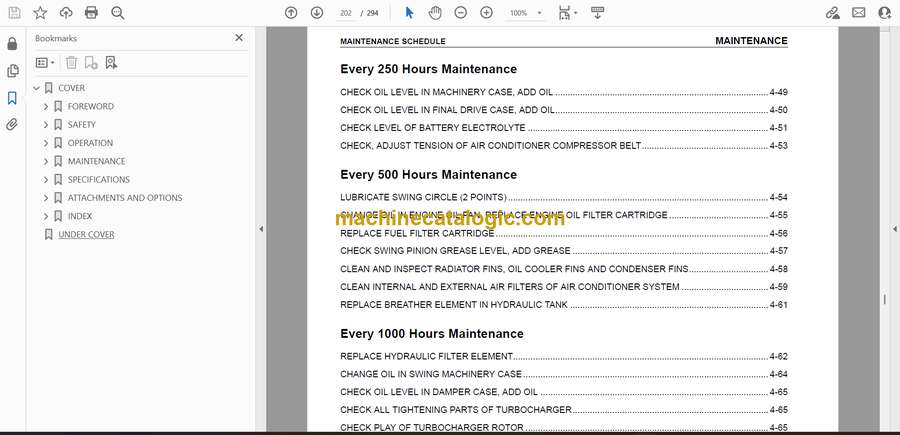Collapse the COVER bookmark

pyautogui.click(x=37, y=88)
